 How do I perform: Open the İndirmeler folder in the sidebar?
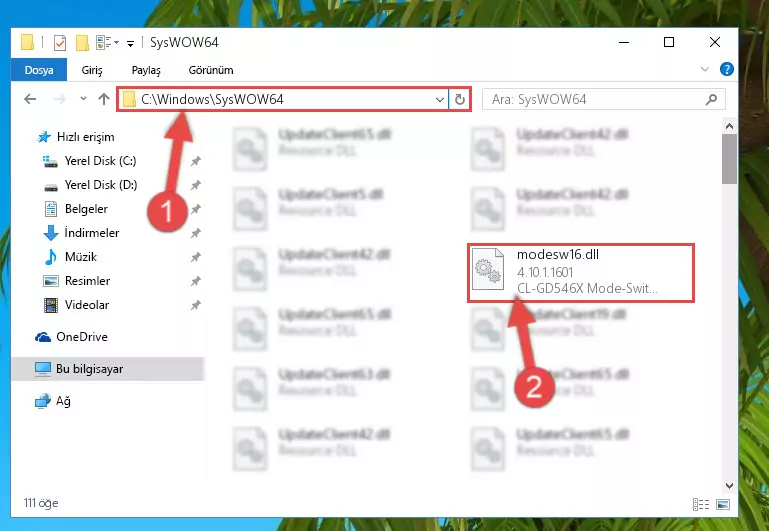(x=92, y=233)
